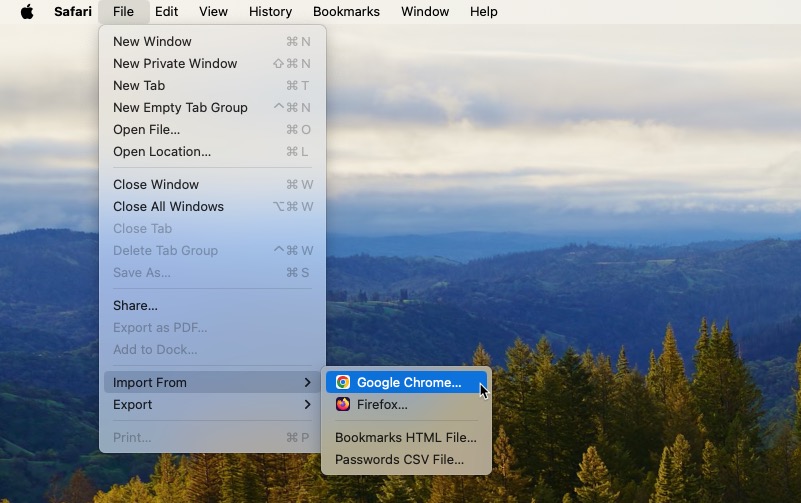Expand the Export submenu

coord(213,404)
